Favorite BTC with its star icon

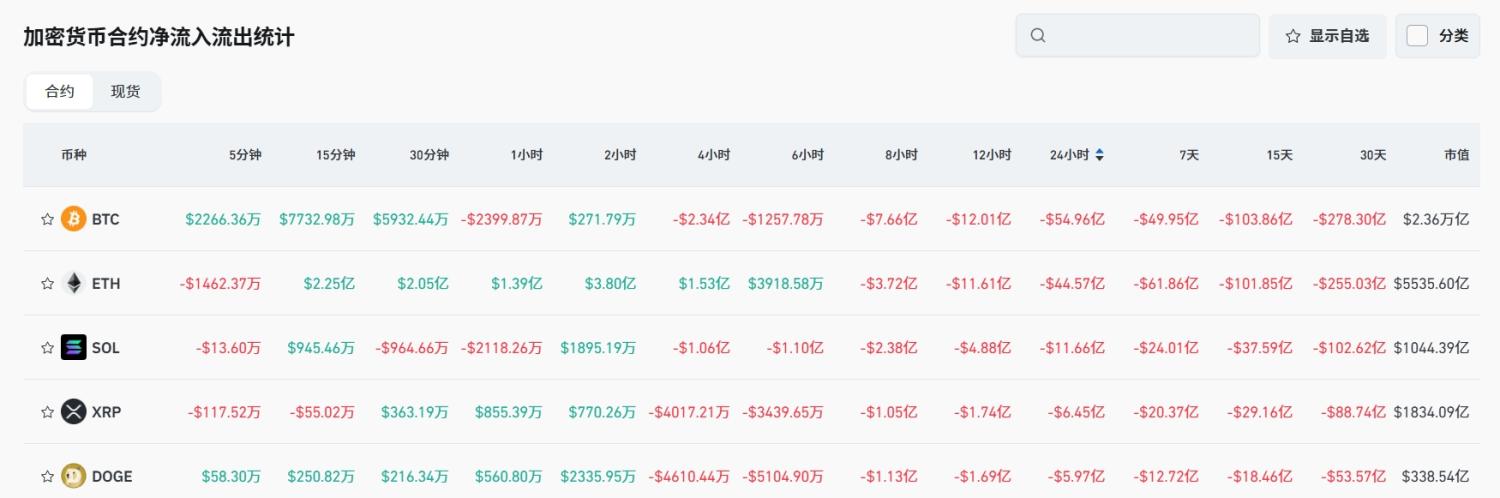click(x=47, y=219)
